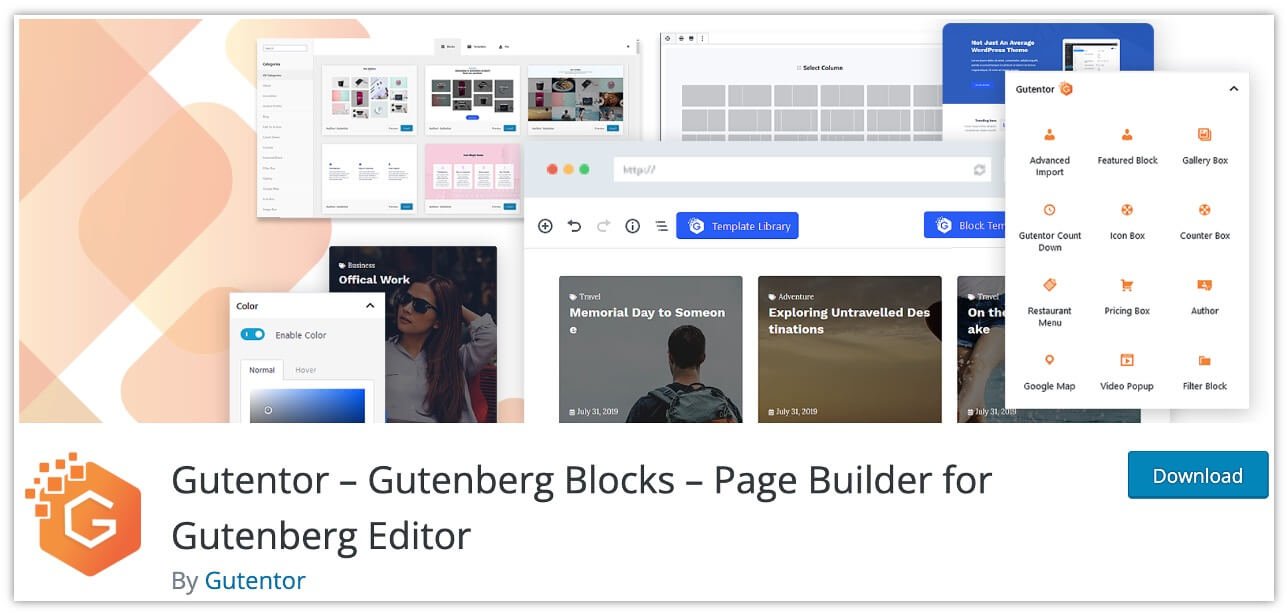1288x616 pixels.
Task: Switch to the Hover color tab
Action: tap(306, 370)
